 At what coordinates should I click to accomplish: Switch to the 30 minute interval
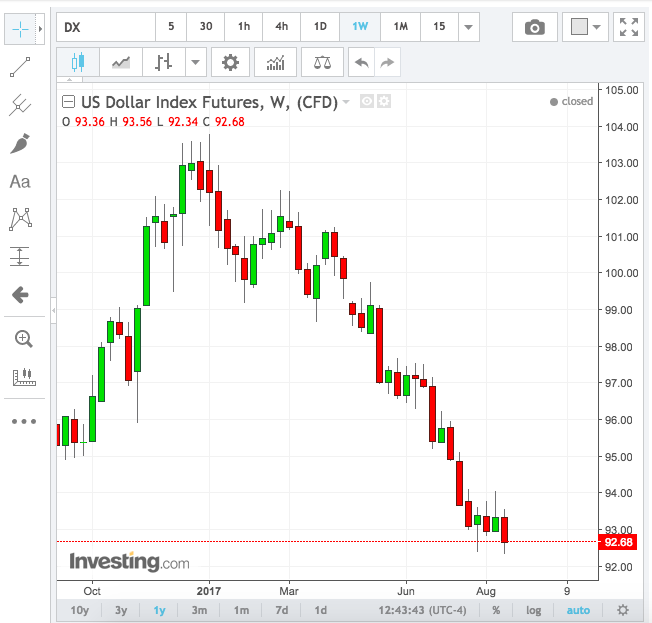206,27
